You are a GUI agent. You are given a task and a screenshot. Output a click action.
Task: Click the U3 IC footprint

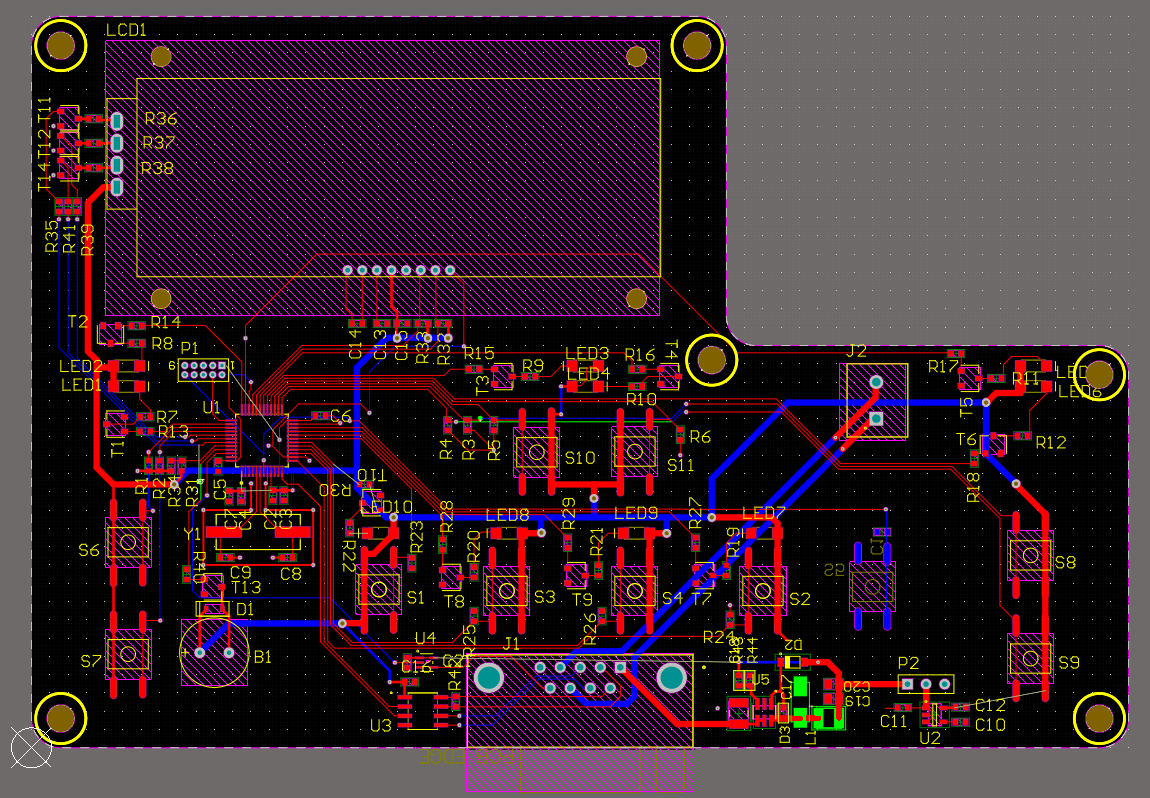coord(421,707)
